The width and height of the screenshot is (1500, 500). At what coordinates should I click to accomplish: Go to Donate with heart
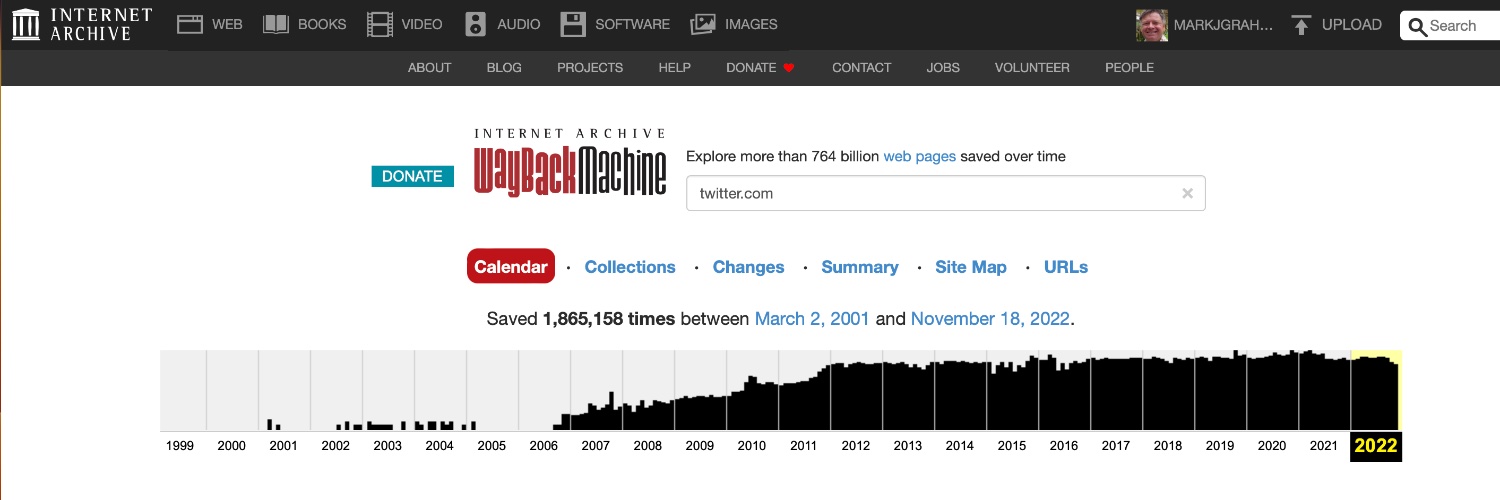tap(760, 68)
